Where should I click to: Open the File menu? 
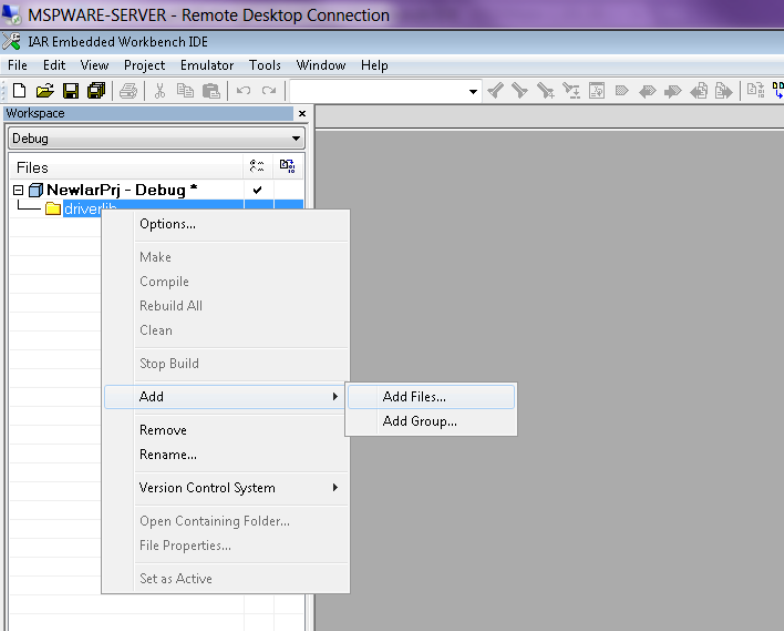18,66
